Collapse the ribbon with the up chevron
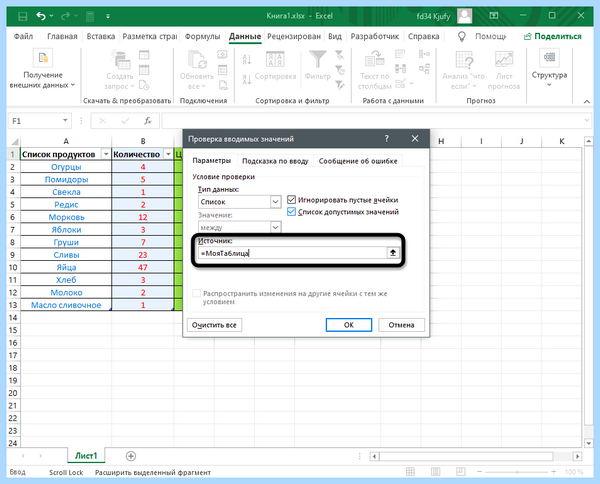The image size is (600, 484). 587,101
